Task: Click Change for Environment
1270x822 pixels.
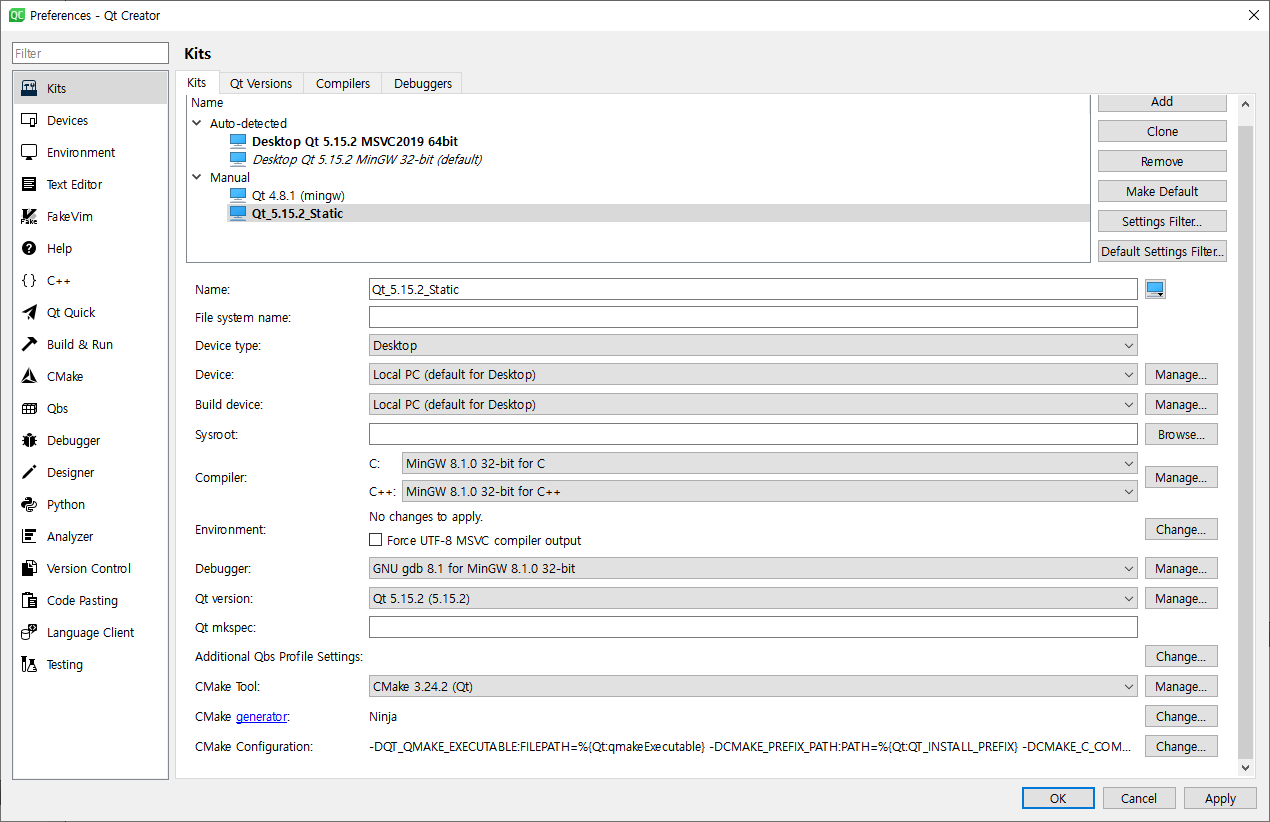Action: click(1181, 530)
